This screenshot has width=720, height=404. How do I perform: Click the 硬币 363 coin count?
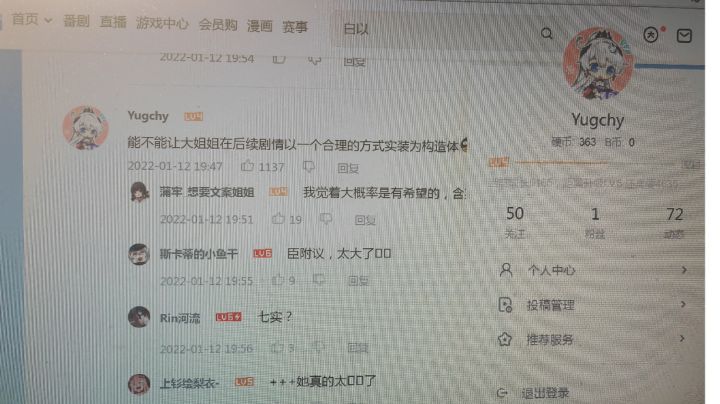tap(573, 142)
